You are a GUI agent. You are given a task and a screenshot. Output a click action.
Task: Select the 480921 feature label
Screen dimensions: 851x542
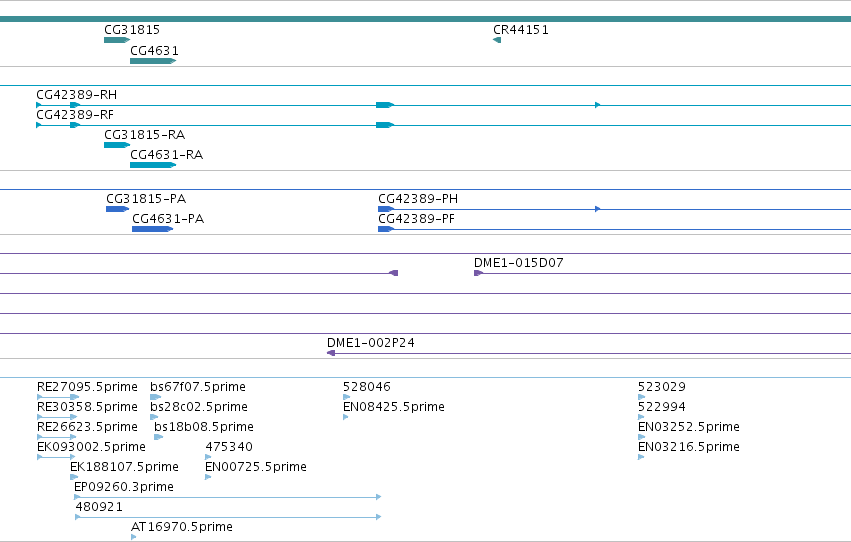(99, 507)
